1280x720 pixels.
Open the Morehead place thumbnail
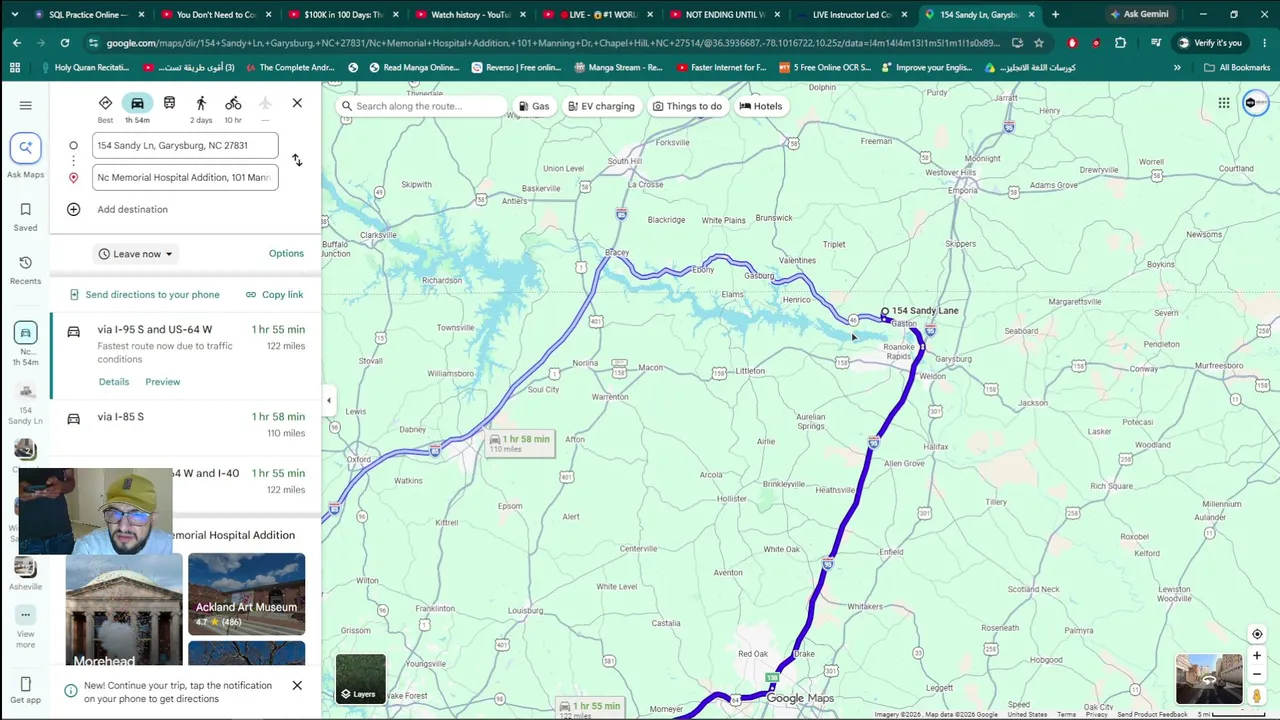point(124,609)
